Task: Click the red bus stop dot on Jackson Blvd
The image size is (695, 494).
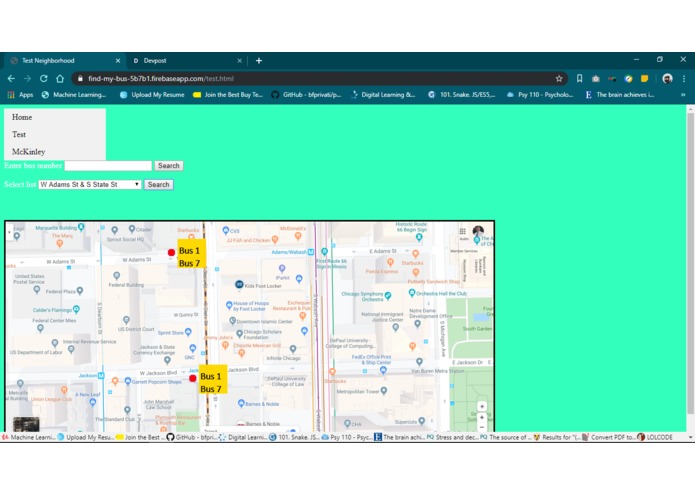Action: click(x=192, y=378)
